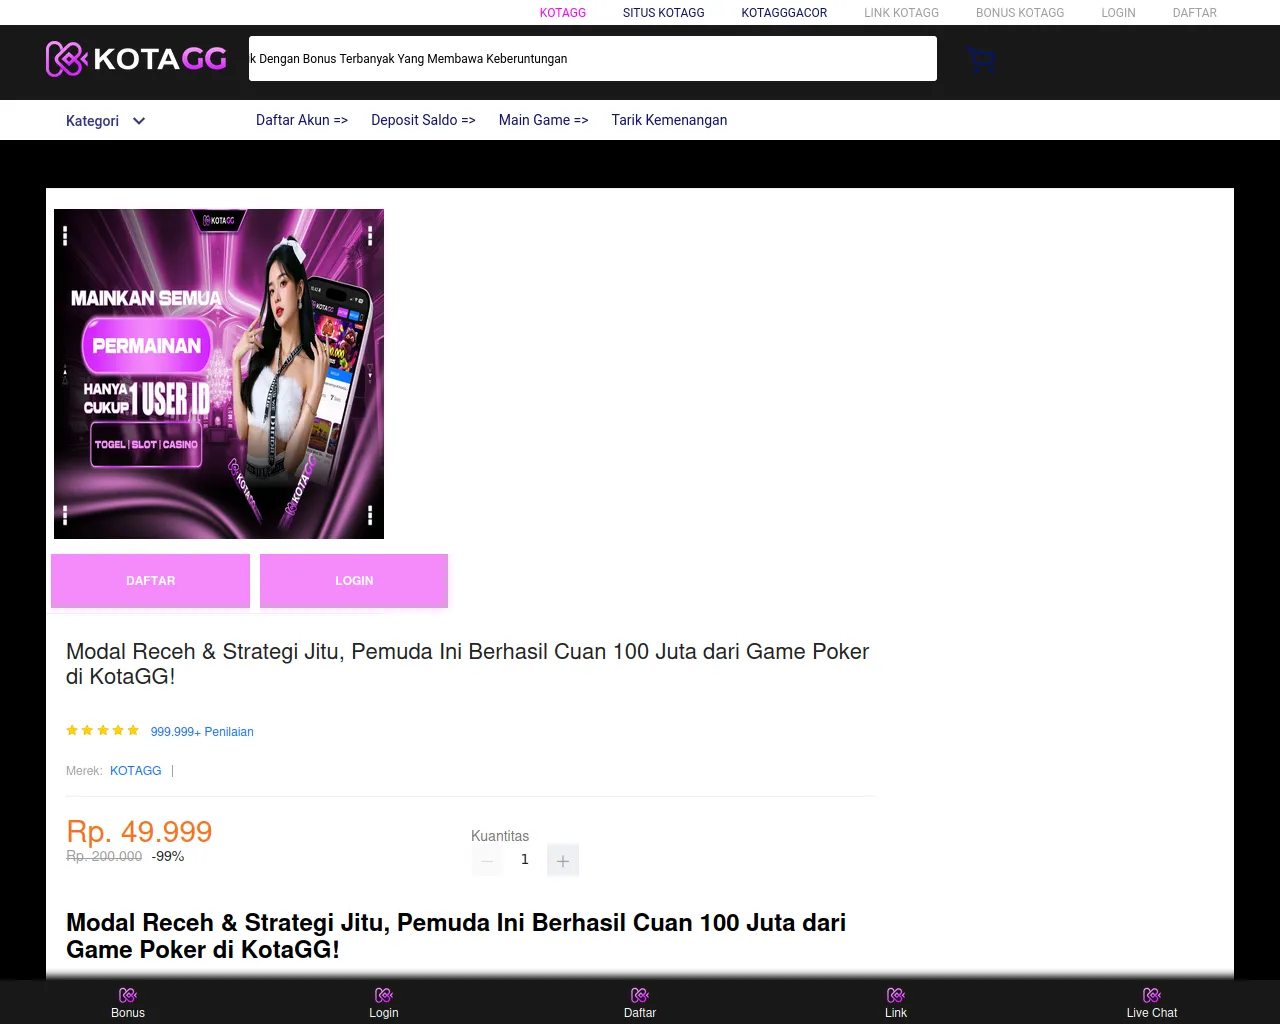Viewport: 1280px width, 1024px height.
Task: Open the 999.999+ Penilaian link
Action: tap(202, 732)
